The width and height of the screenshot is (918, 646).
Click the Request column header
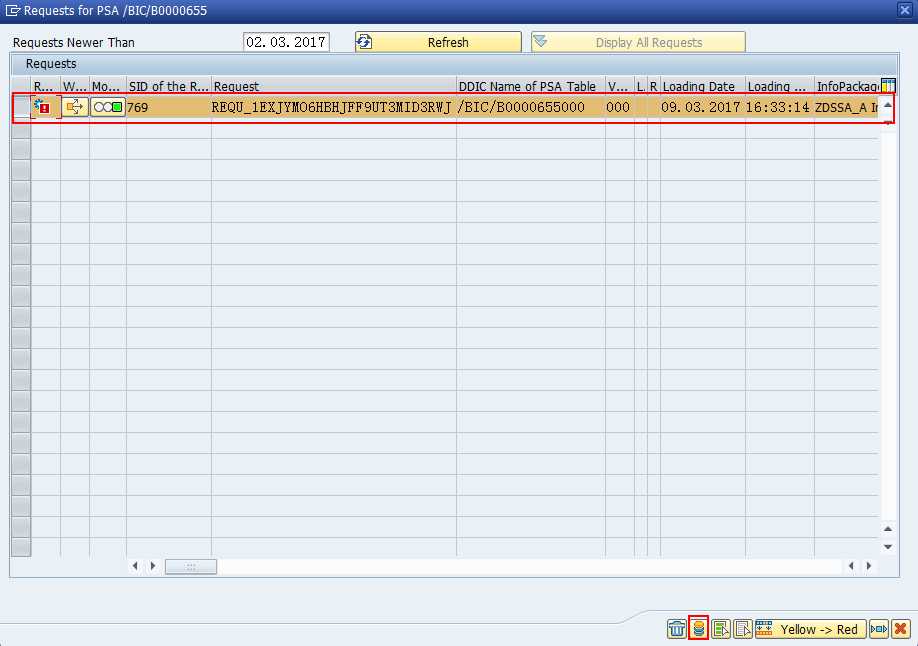click(334, 86)
